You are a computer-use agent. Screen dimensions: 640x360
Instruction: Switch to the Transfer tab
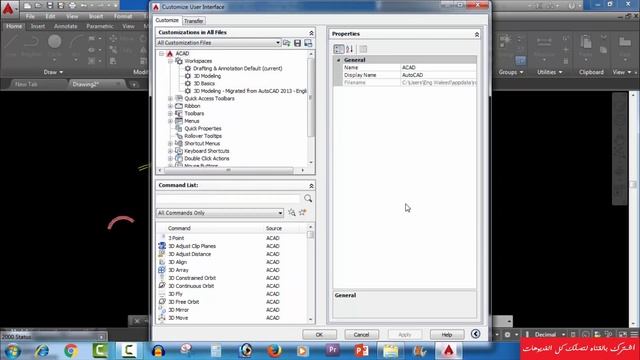[193, 21]
